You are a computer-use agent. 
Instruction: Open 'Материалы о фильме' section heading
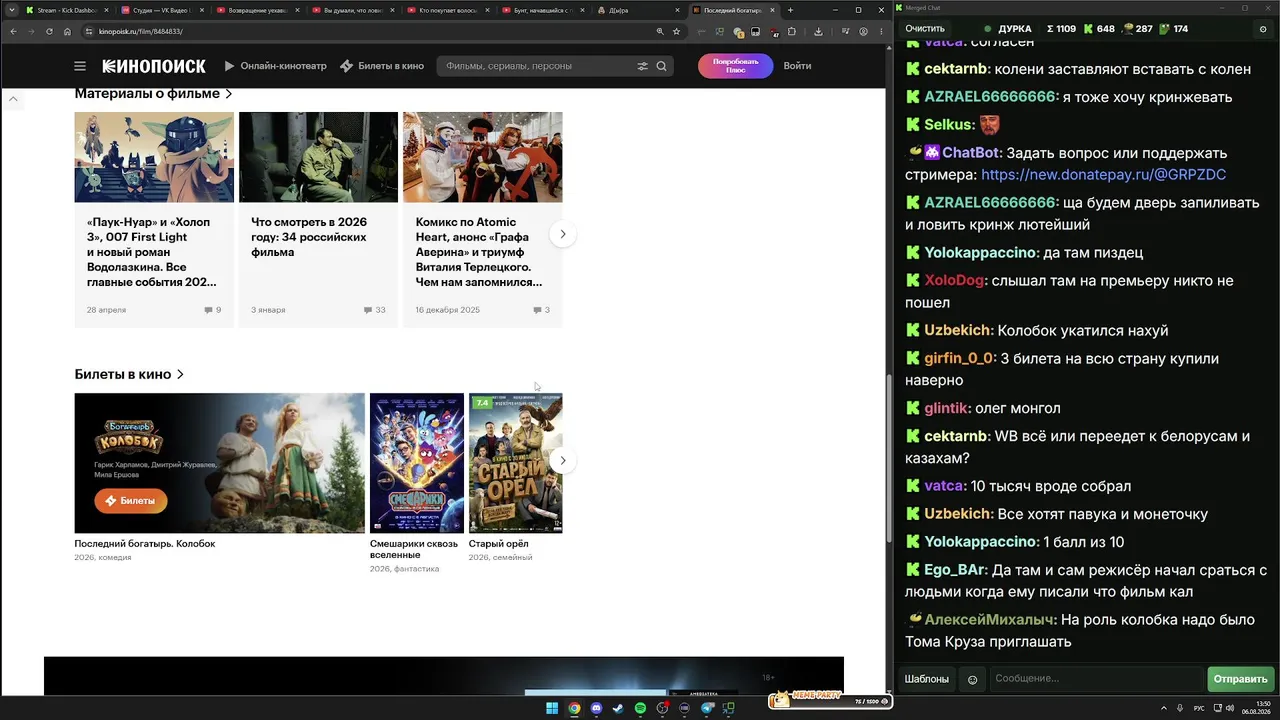pos(153,93)
